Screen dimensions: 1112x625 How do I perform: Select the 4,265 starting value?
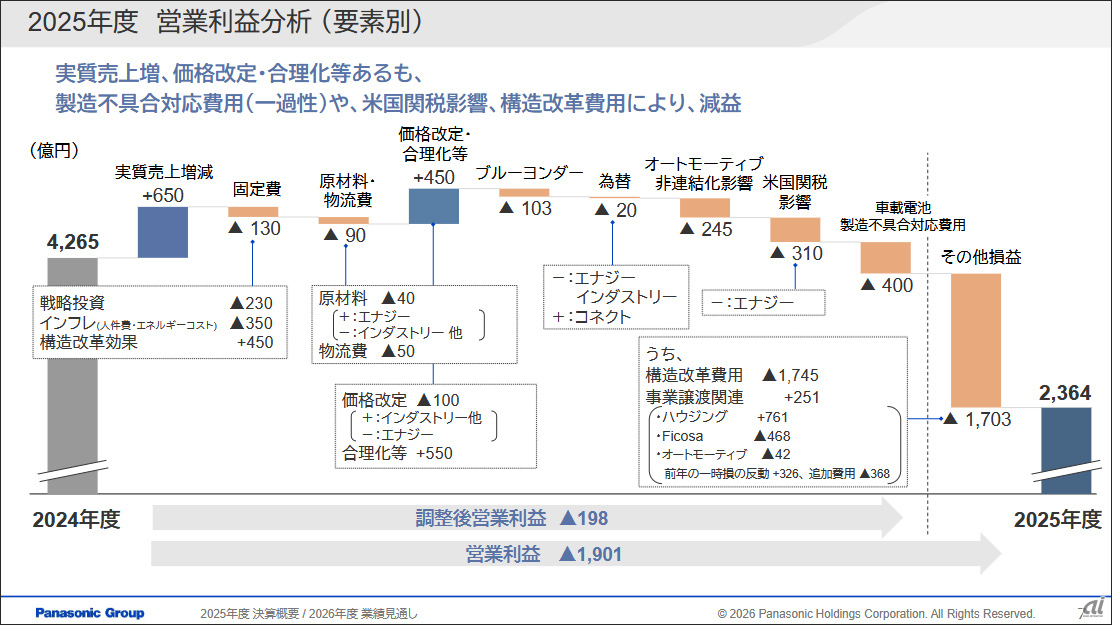(x=72, y=242)
